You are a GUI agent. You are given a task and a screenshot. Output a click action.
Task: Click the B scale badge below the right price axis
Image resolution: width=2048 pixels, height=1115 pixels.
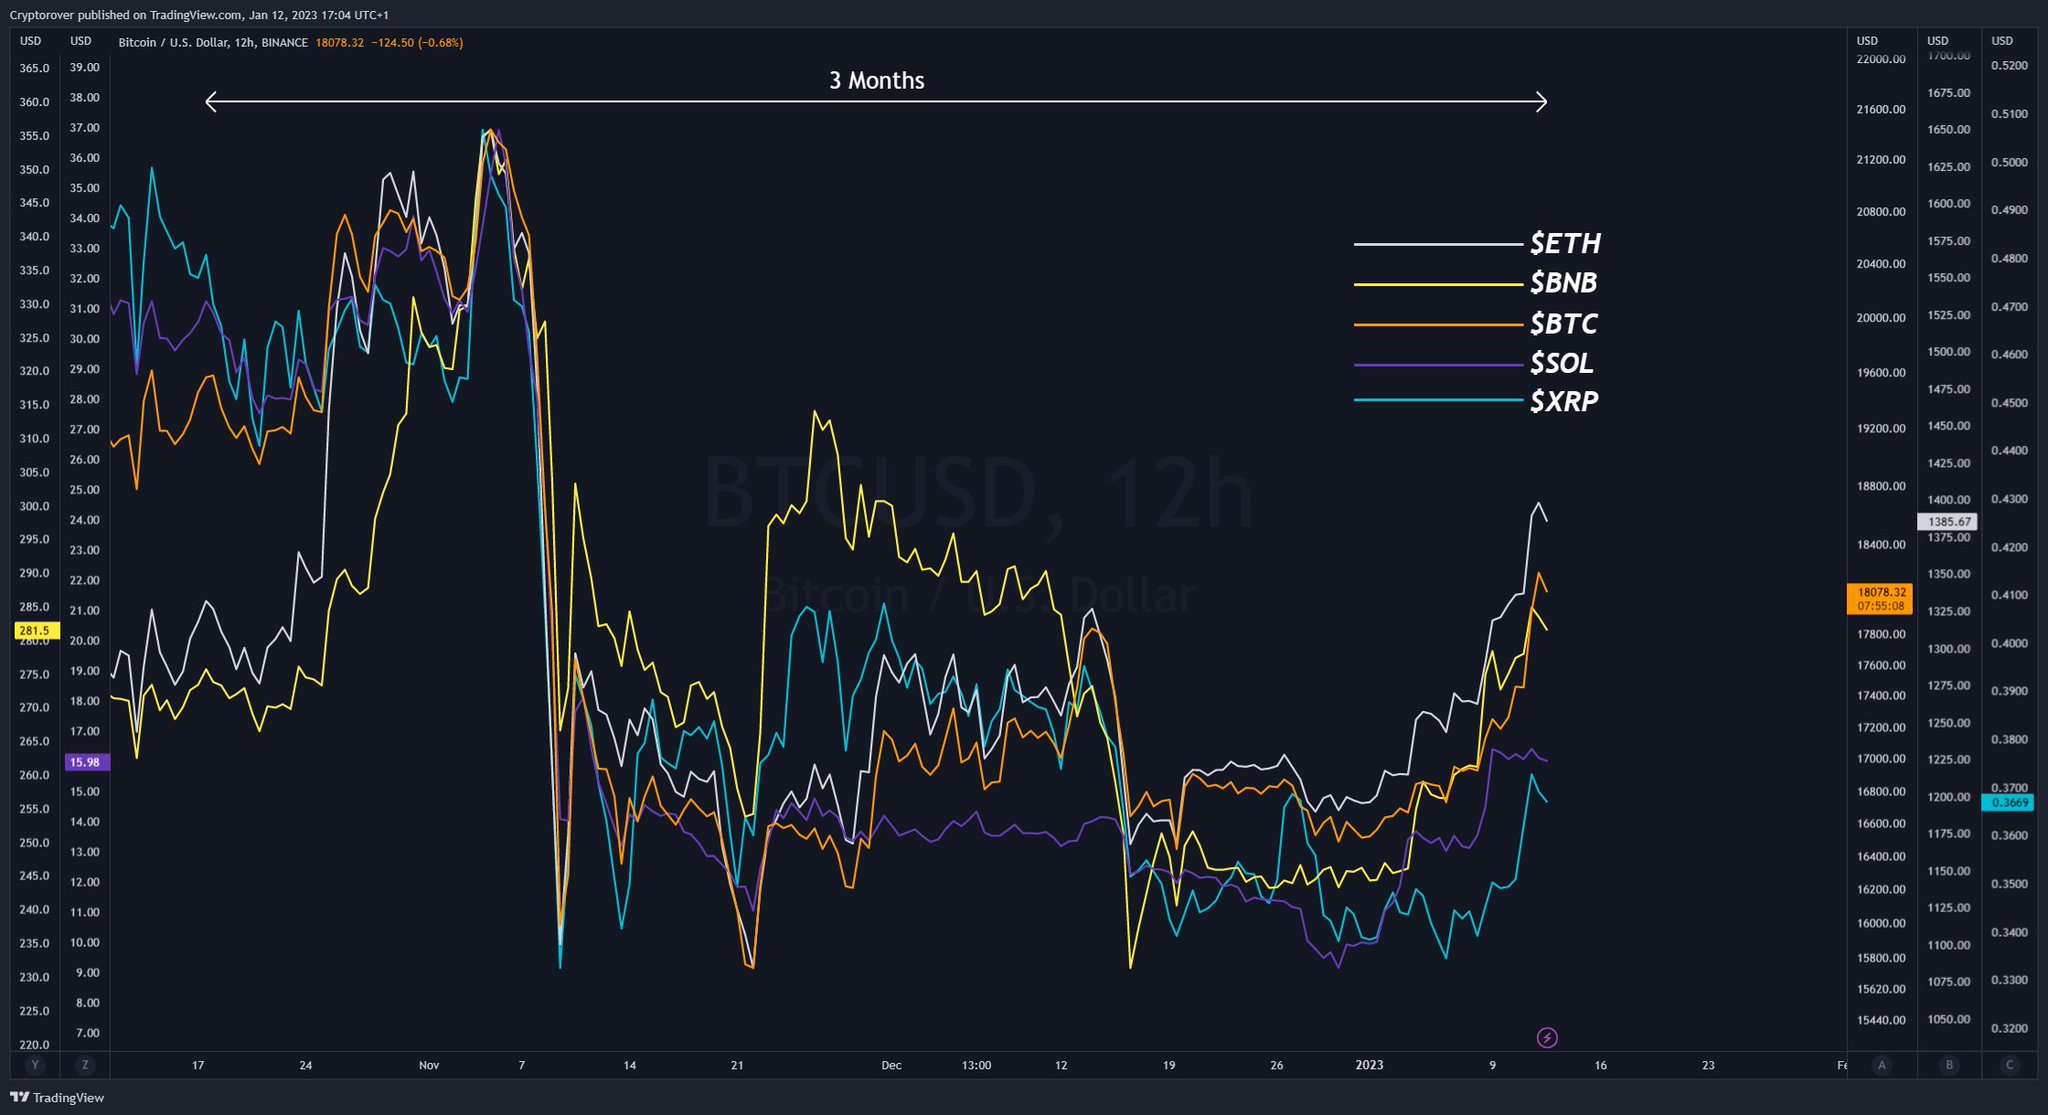(1949, 1065)
